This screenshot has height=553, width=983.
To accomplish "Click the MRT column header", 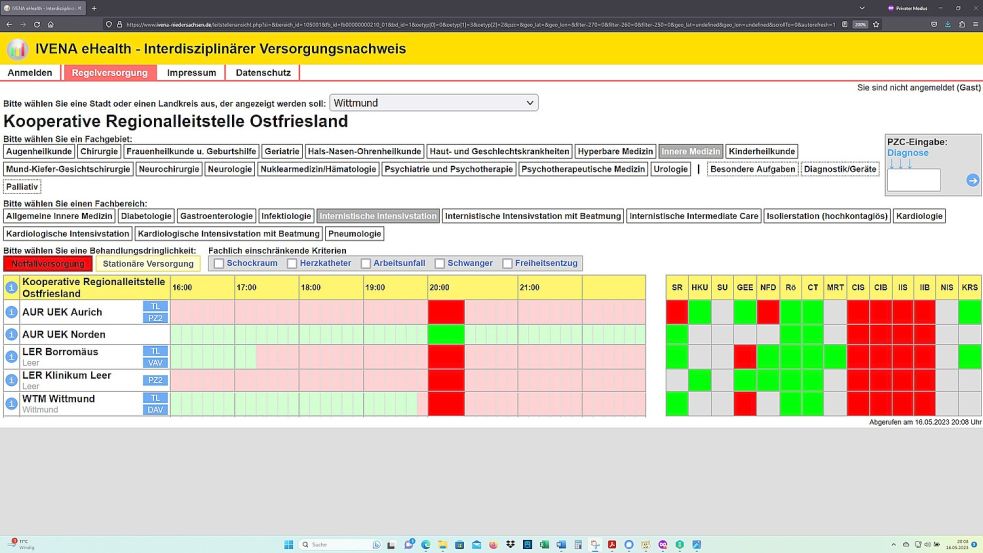I will 835,287.
